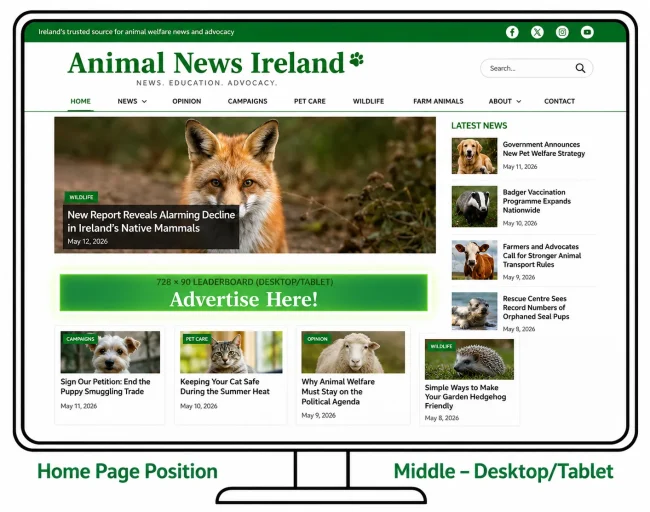Open the Wildlife menu item
Image resolution: width=650 pixels, height=512 pixels.
pyautogui.click(x=369, y=101)
